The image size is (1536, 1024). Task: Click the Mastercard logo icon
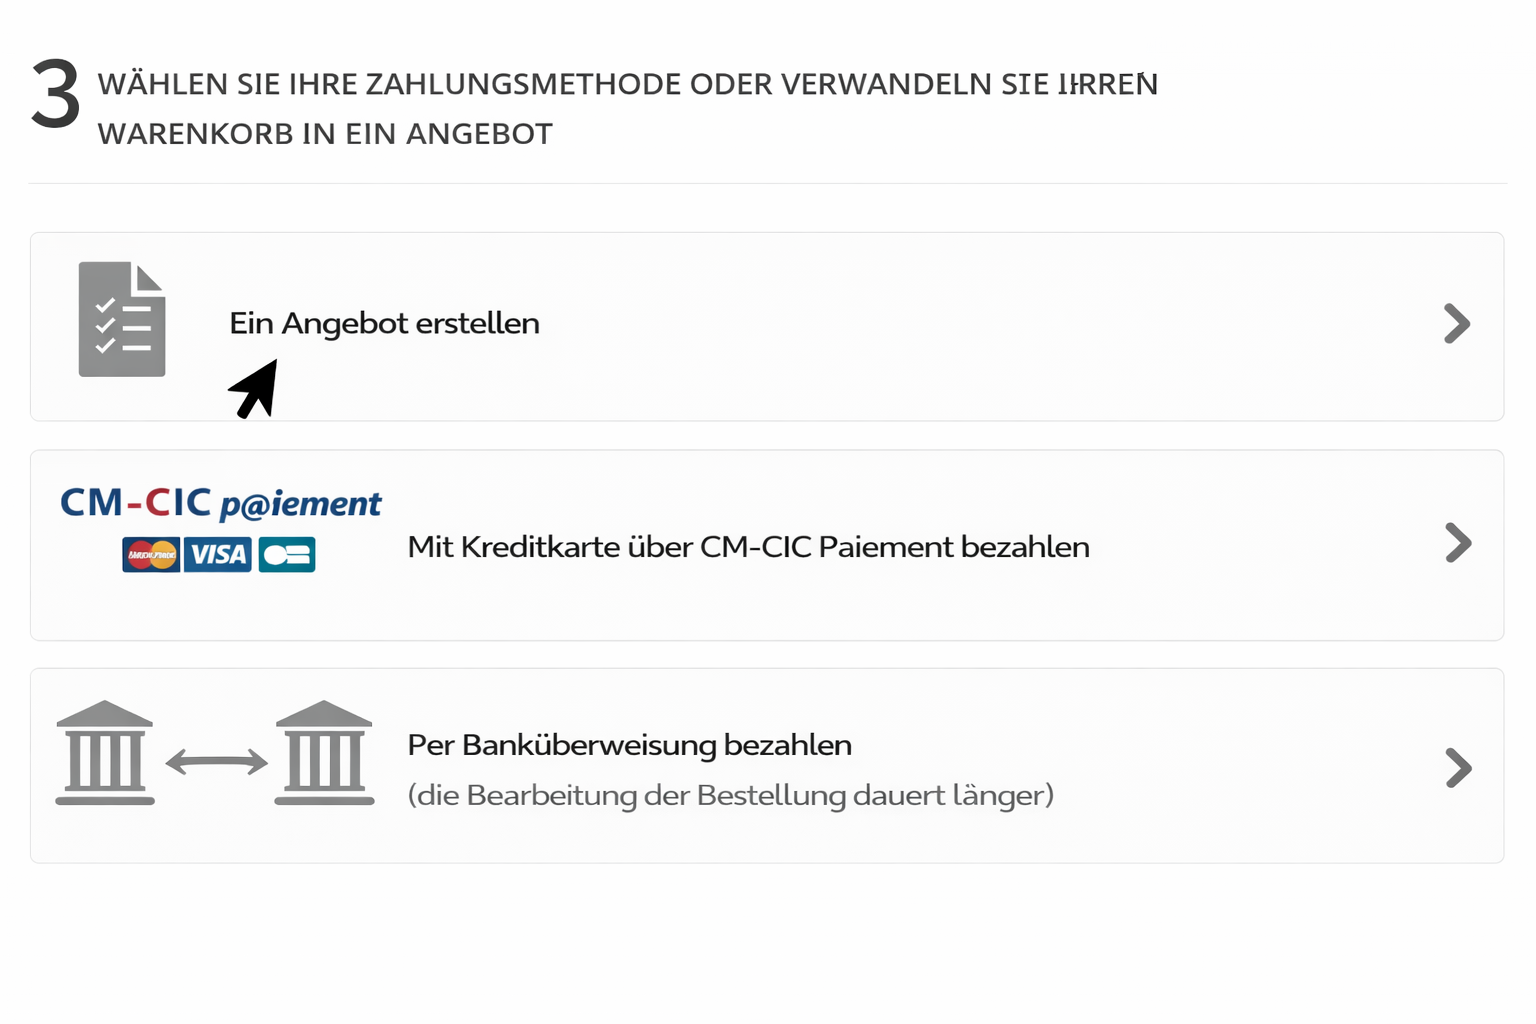[x=151, y=554]
